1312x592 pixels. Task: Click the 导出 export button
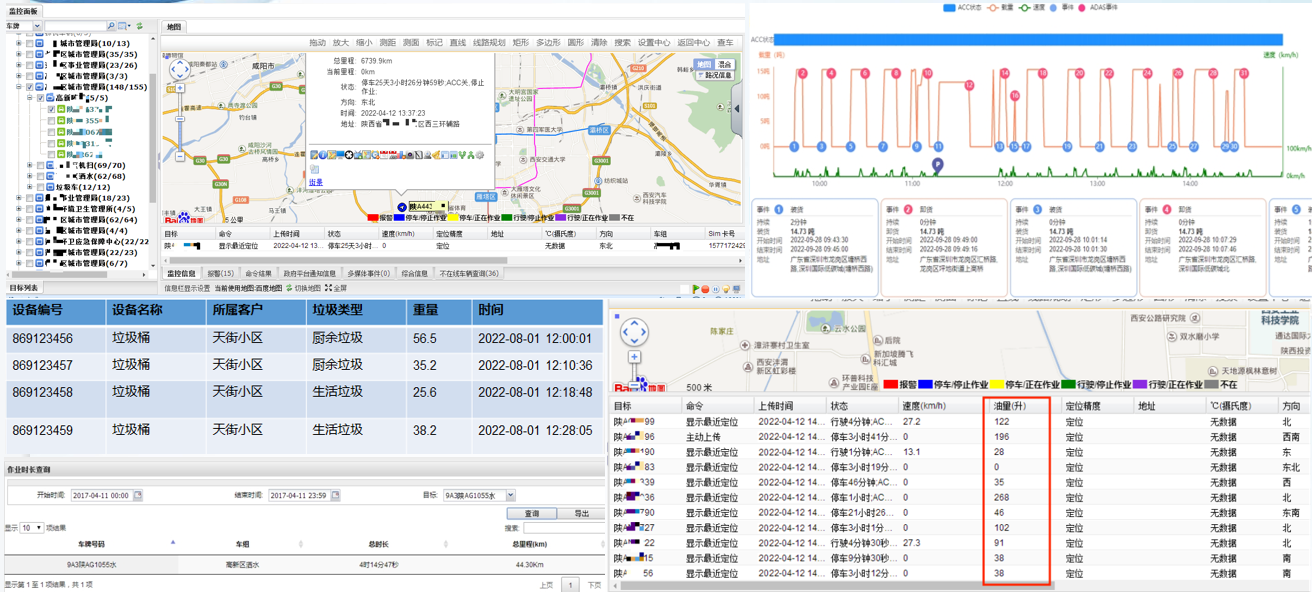pyautogui.click(x=581, y=513)
